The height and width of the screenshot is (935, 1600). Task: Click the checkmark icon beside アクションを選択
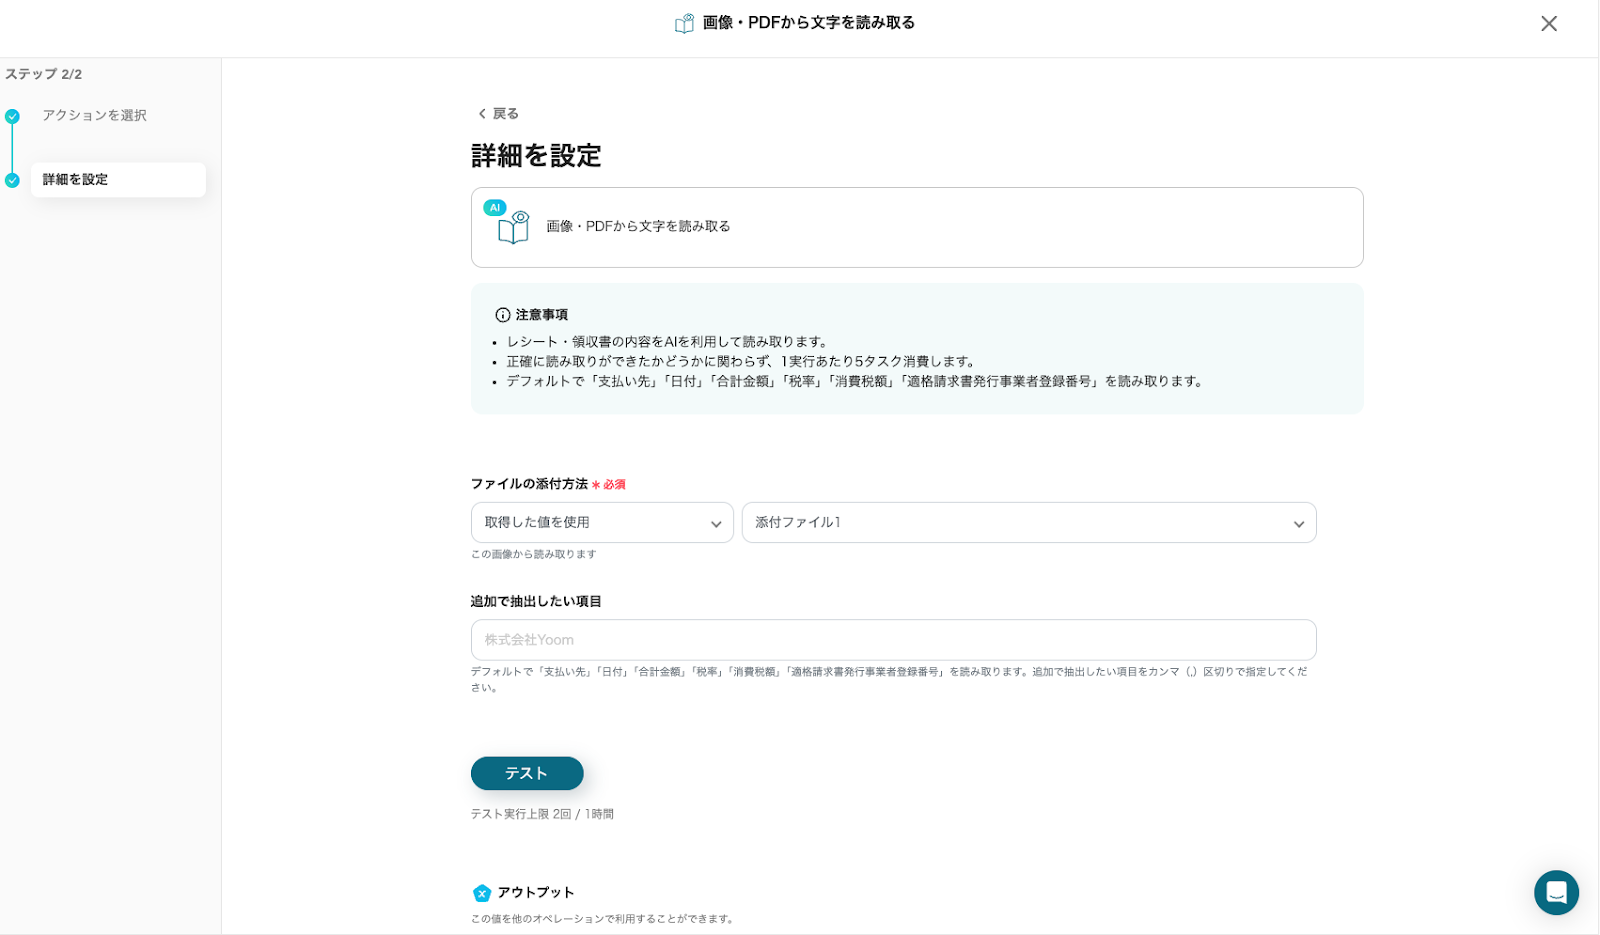(12, 116)
